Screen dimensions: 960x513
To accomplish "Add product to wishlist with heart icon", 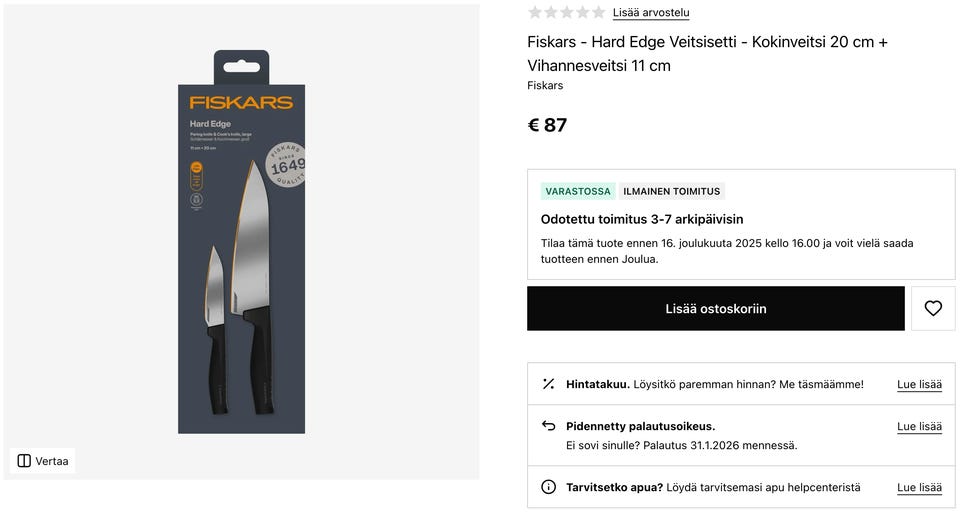I will point(933,308).
